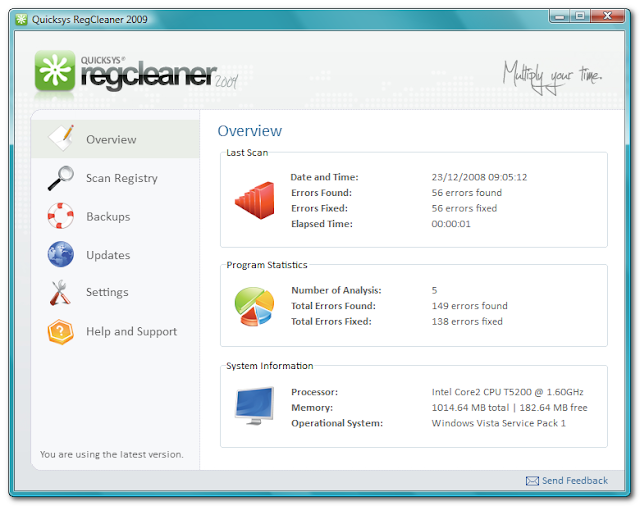Screen dimensions: 640x506
Task: Open Help and Support
Action: 115,331
